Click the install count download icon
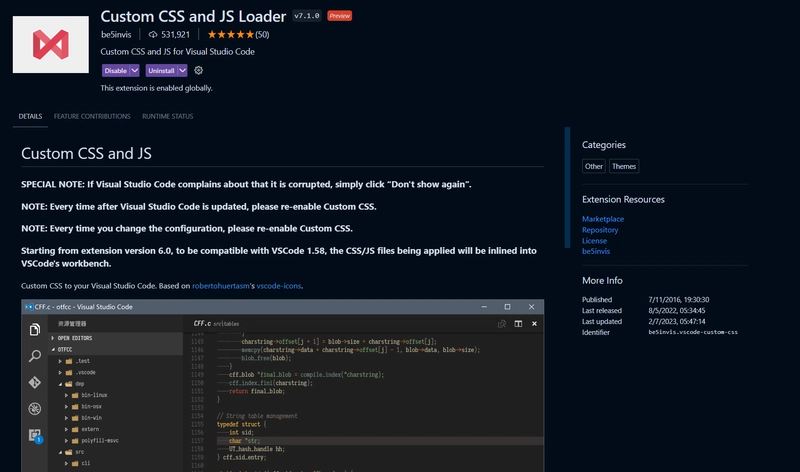 pos(153,35)
